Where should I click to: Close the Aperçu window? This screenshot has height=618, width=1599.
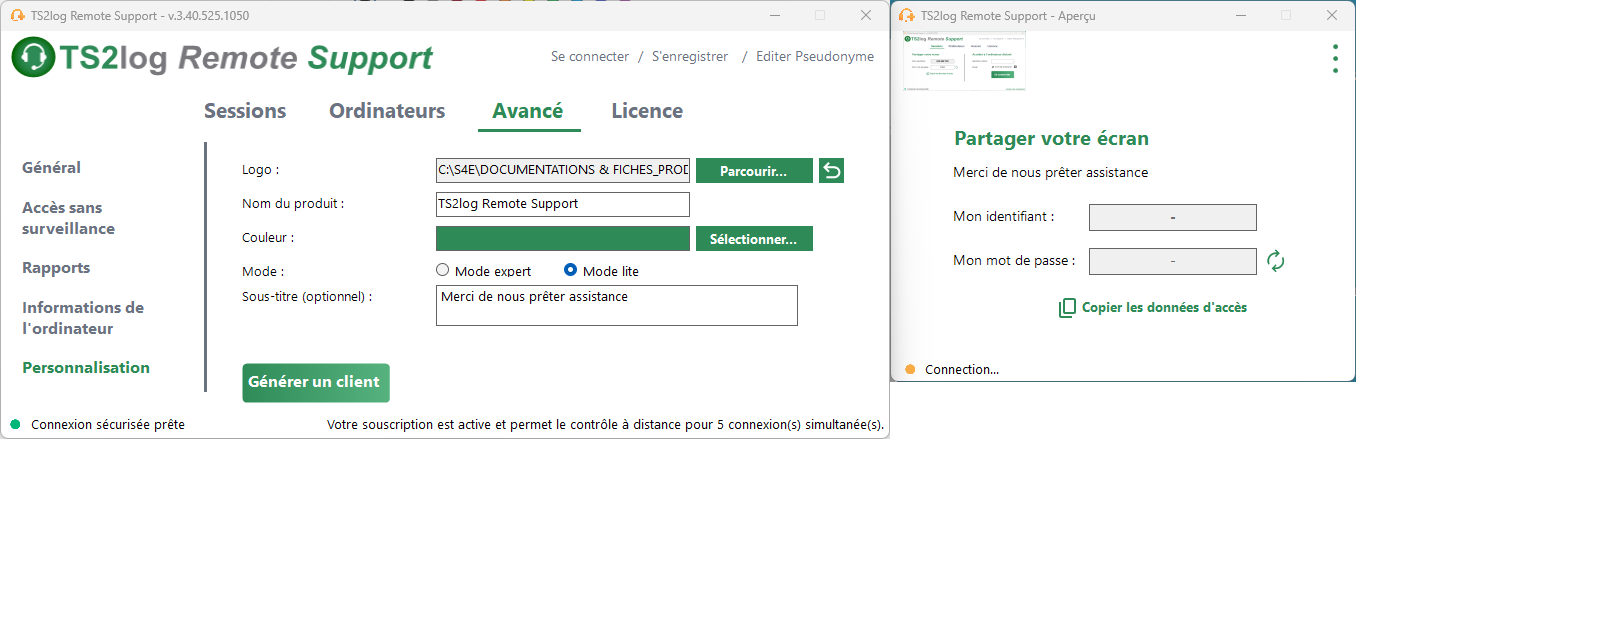pos(1332,15)
